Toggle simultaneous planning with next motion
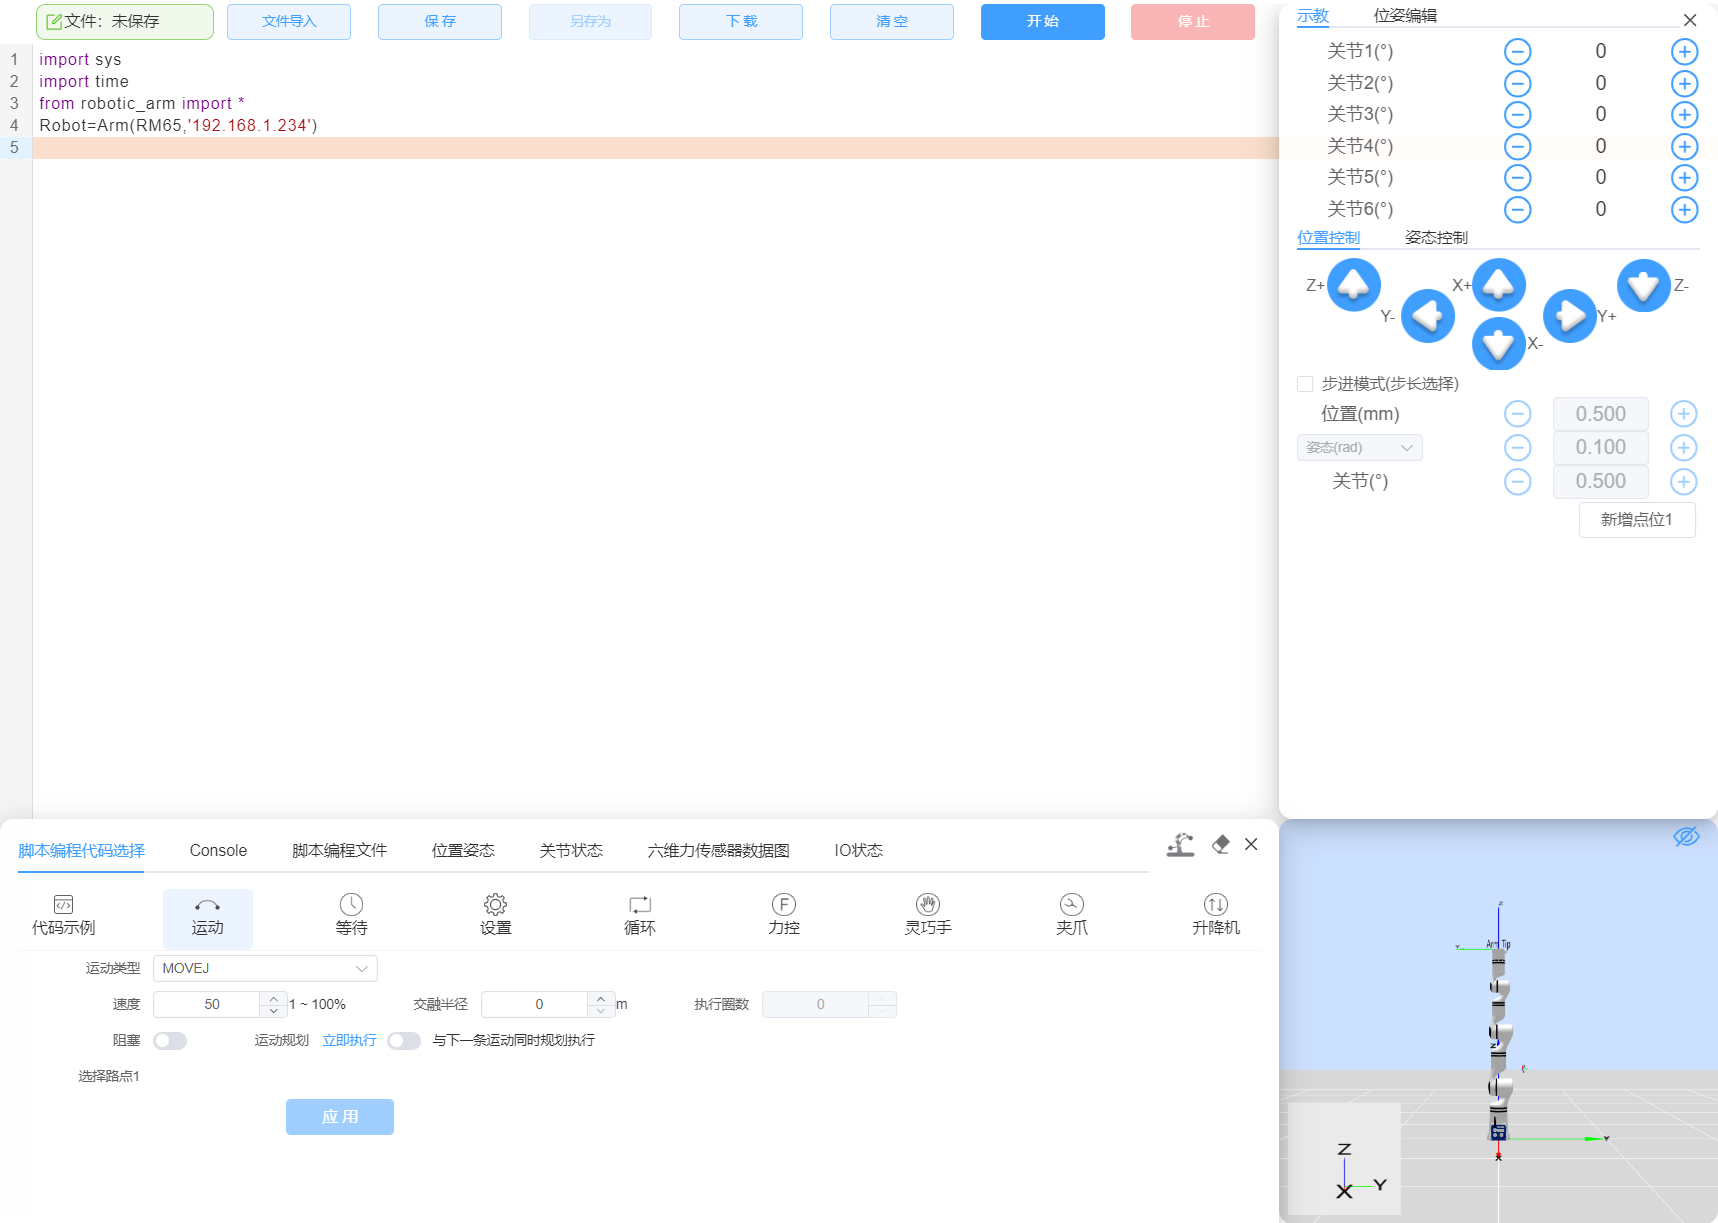The image size is (1718, 1223). tap(404, 1040)
